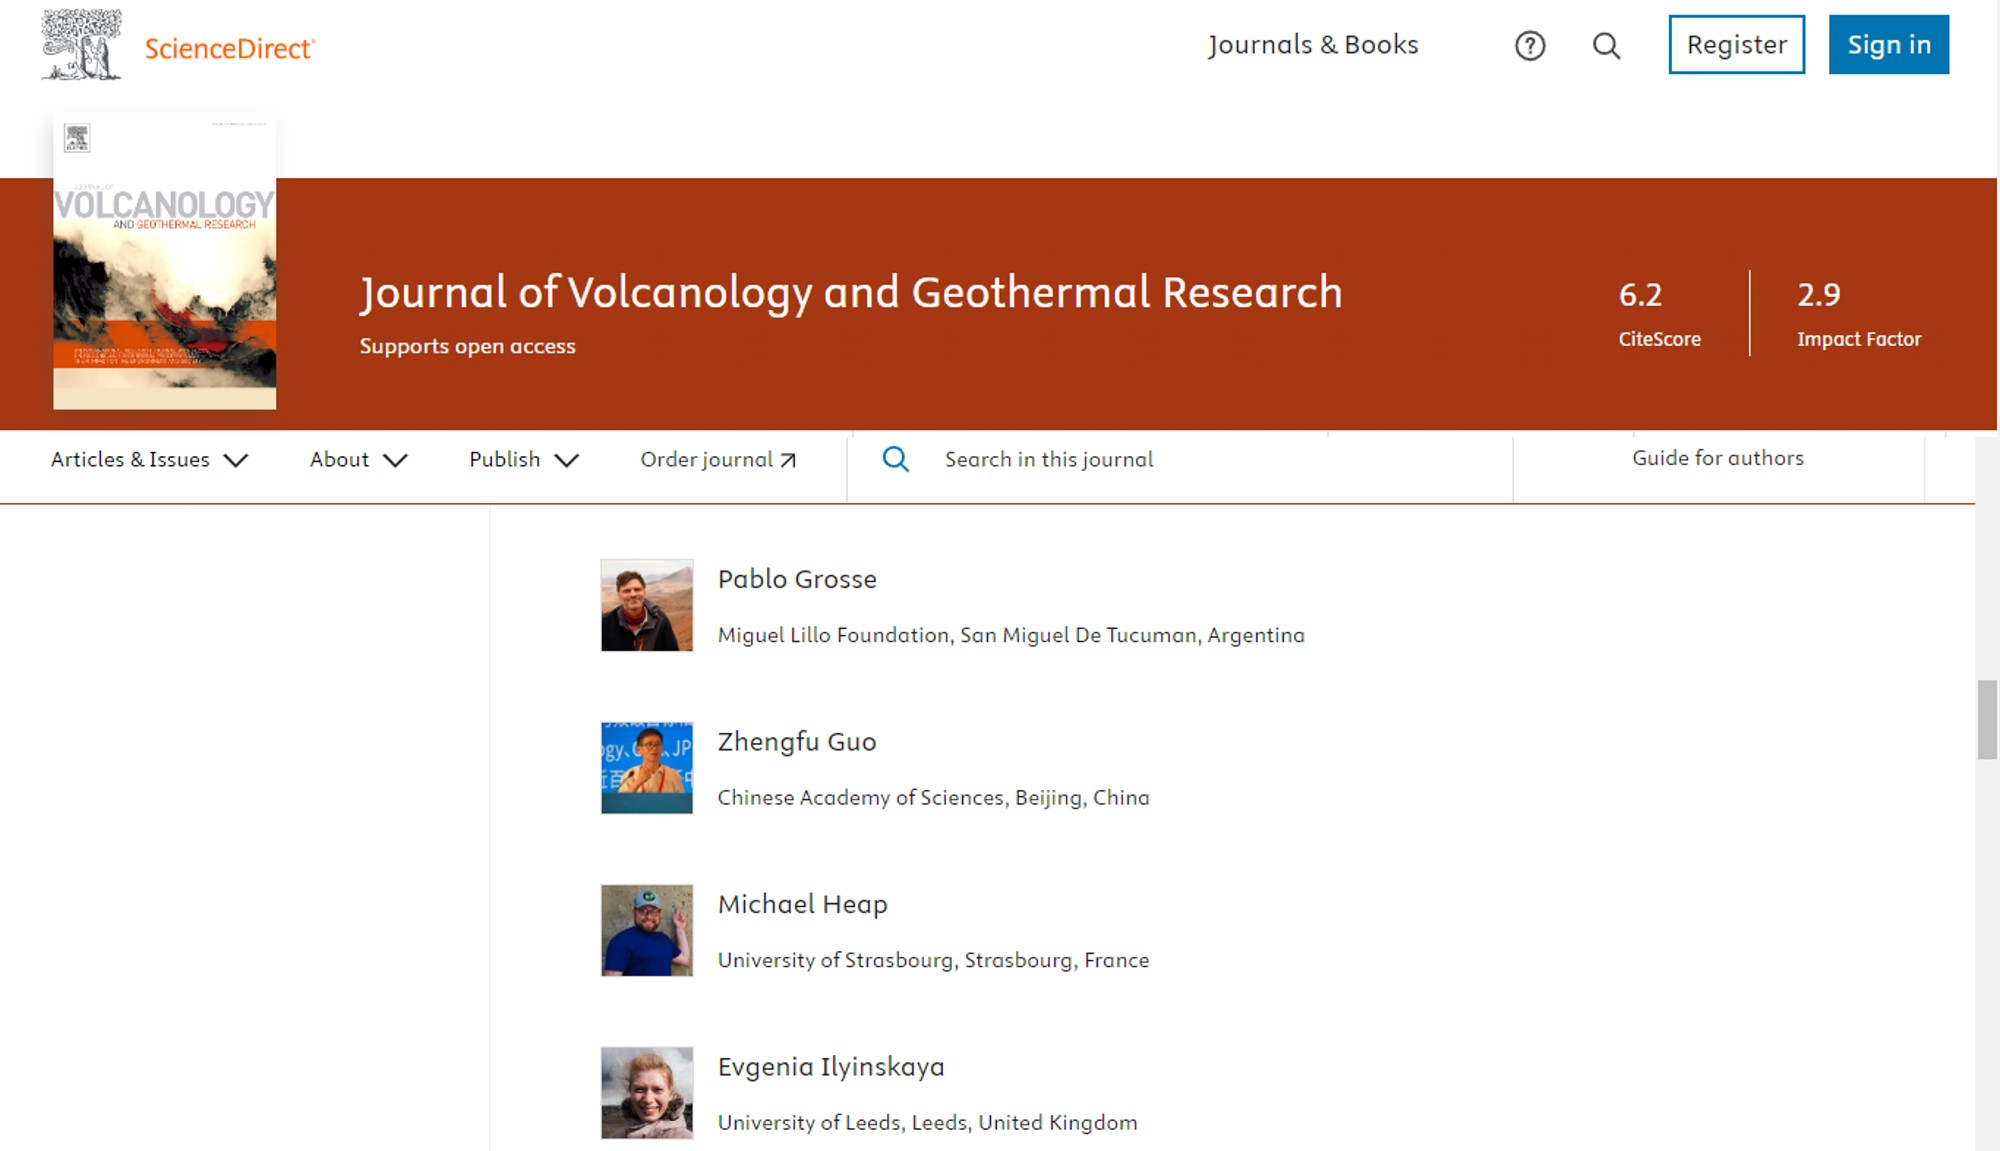Open Journals & Books menu item
This screenshot has height=1151, width=2000.
click(x=1312, y=45)
